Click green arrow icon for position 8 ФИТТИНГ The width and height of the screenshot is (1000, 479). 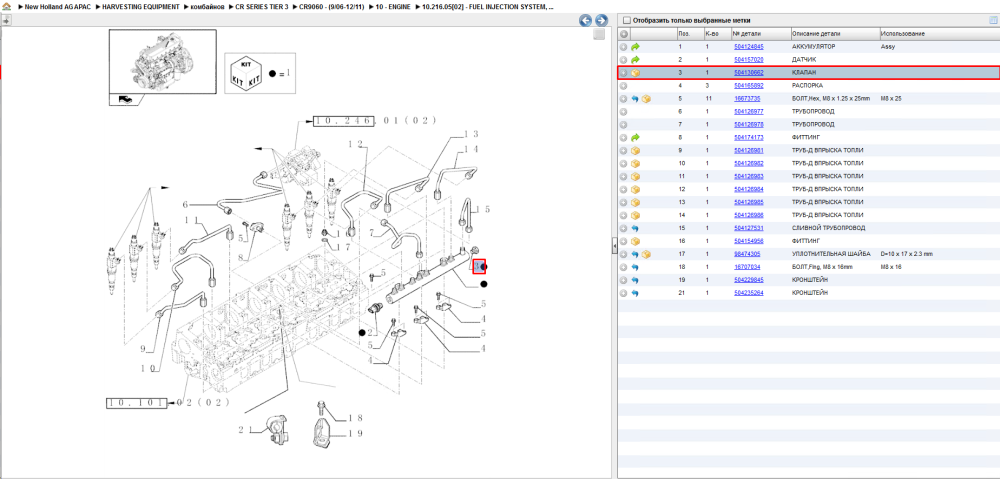click(635, 138)
